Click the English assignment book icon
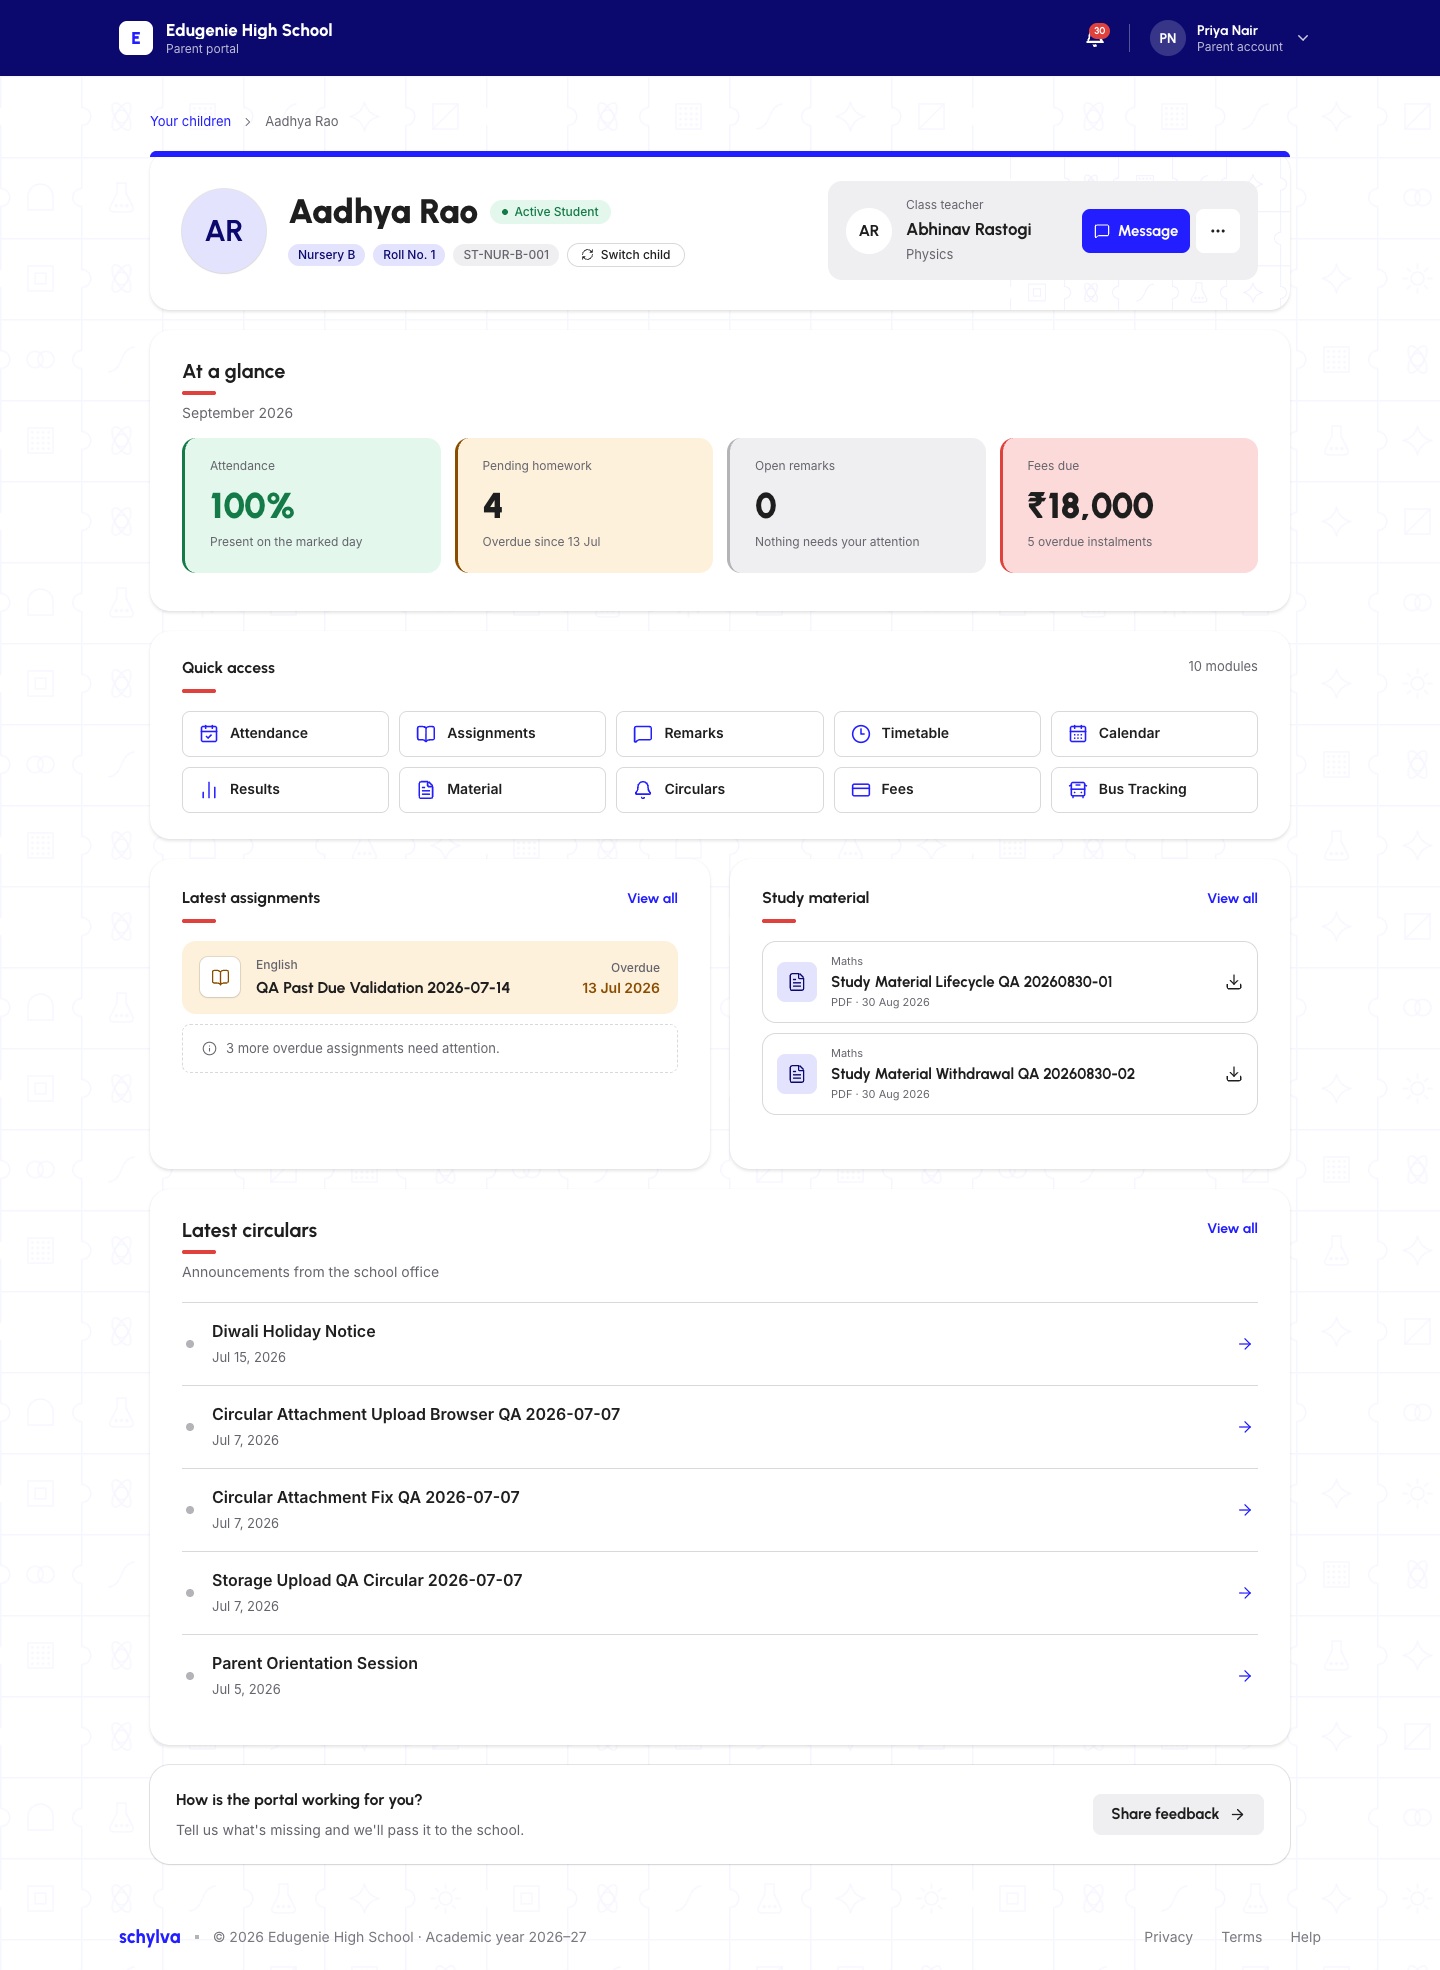The image size is (1440, 1970). (220, 978)
